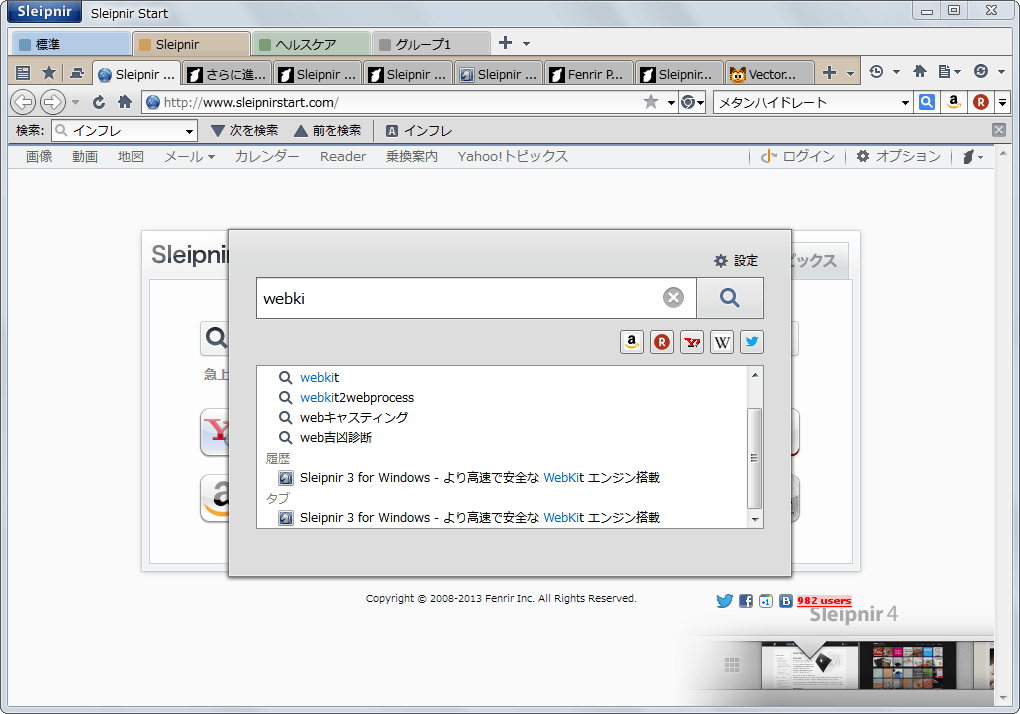Go back with the browser back arrow
The height and width of the screenshot is (714, 1020).
[23, 102]
